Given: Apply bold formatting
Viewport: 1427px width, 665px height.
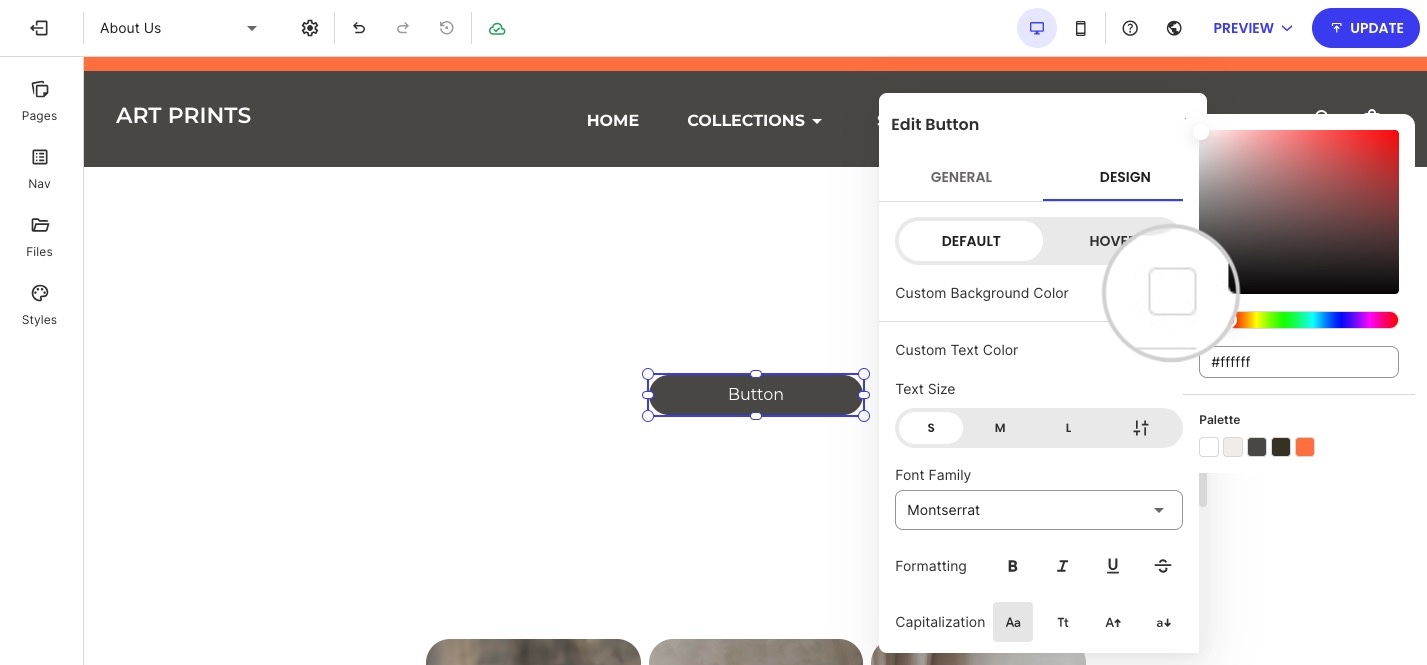Looking at the screenshot, I should pos(1012,566).
